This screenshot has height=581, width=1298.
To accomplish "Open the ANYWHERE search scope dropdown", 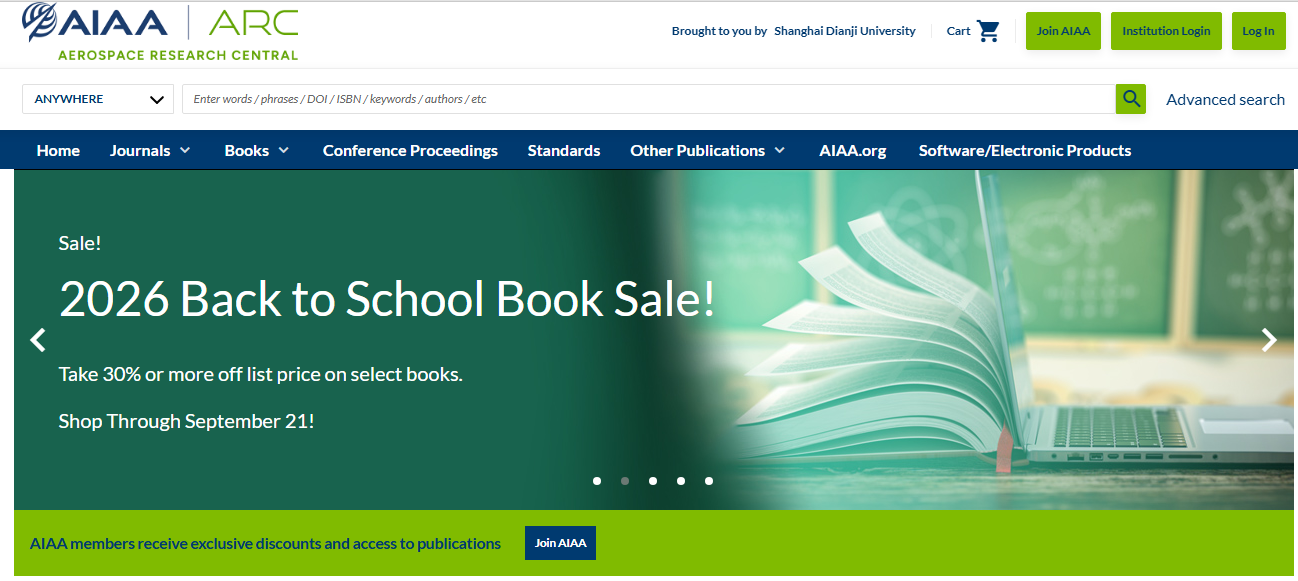I will 98,99.
